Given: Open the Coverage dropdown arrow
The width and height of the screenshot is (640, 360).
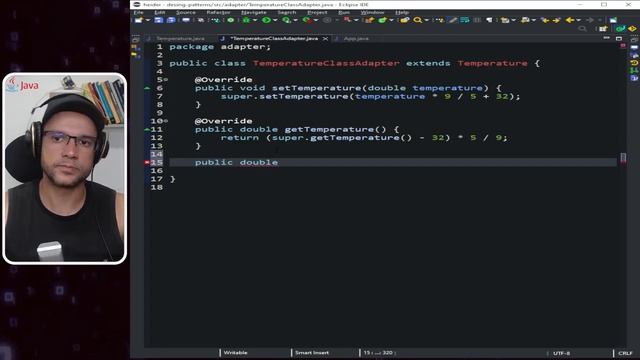Looking at the screenshot, I should point(296,20).
